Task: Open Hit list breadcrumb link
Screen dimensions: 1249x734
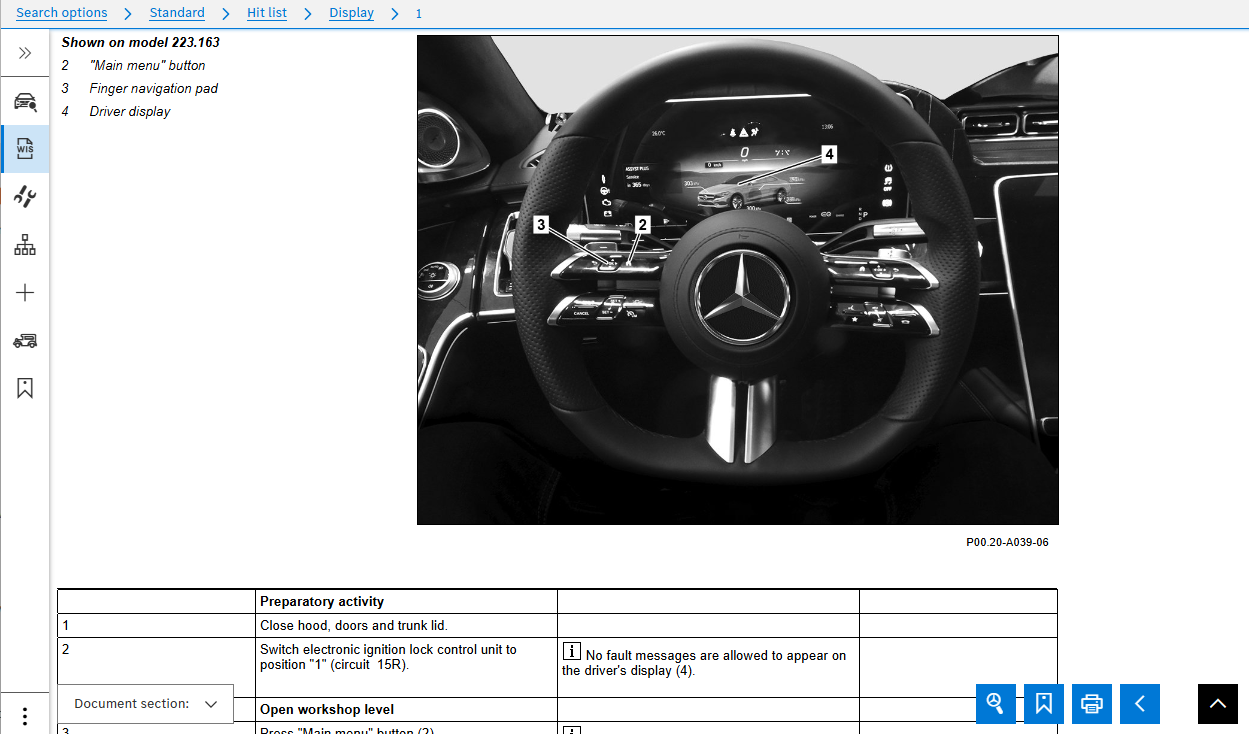Action: pos(267,13)
